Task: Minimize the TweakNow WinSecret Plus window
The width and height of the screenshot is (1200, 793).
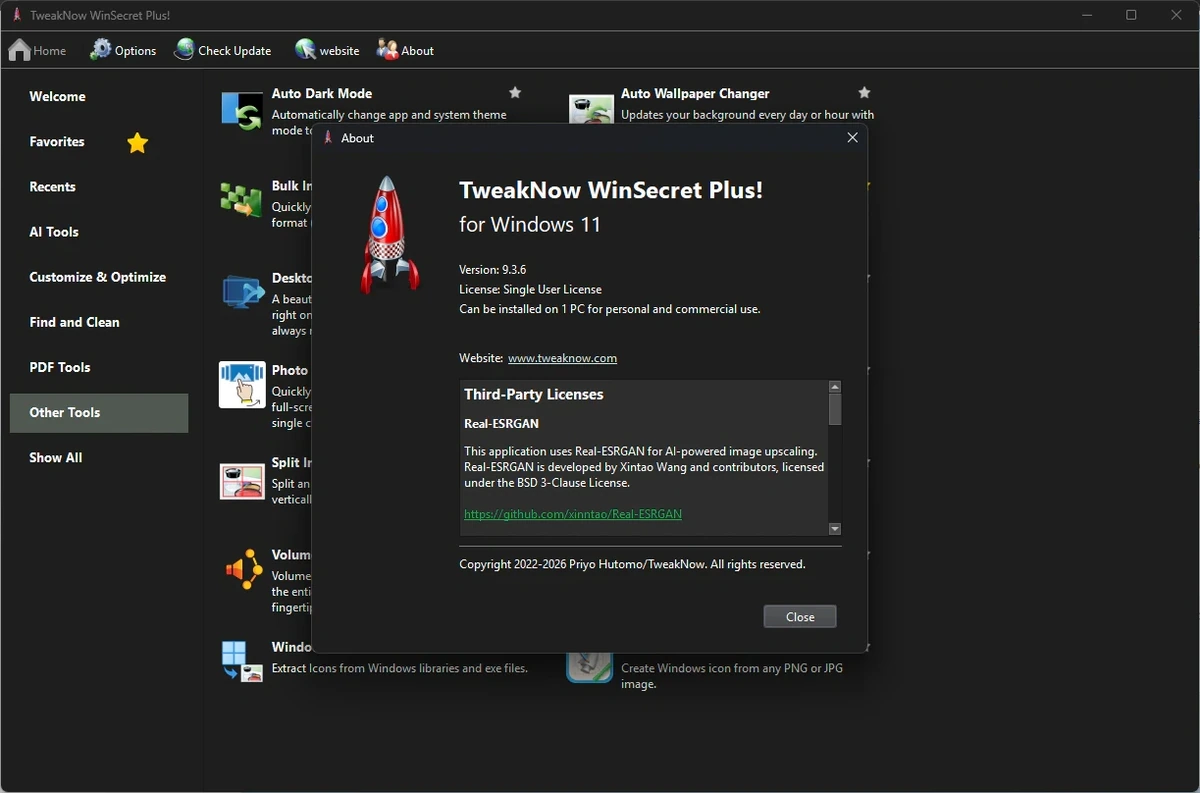Action: [1087, 15]
